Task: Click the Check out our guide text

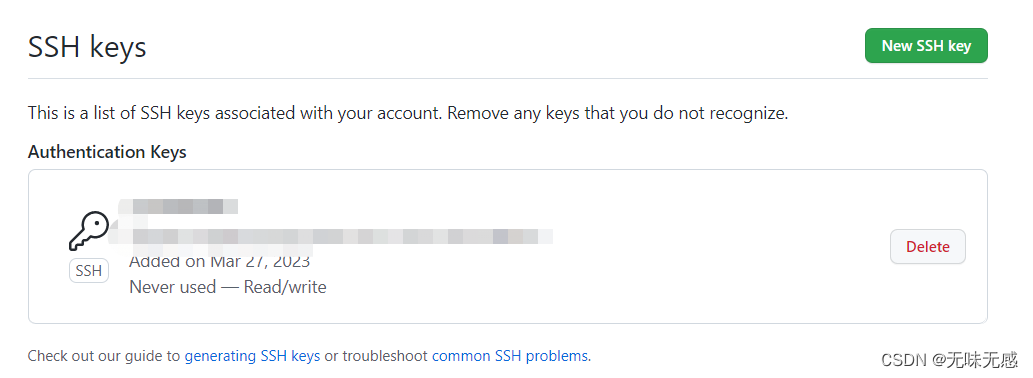Action: pyautogui.click(x=103, y=356)
